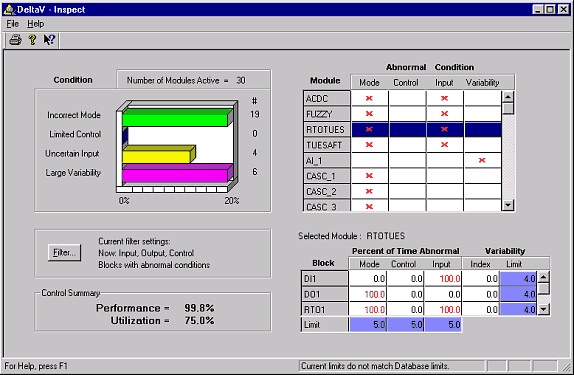Click the status bar database limits message
This screenshot has width=574, height=375.
(x=375, y=366)
